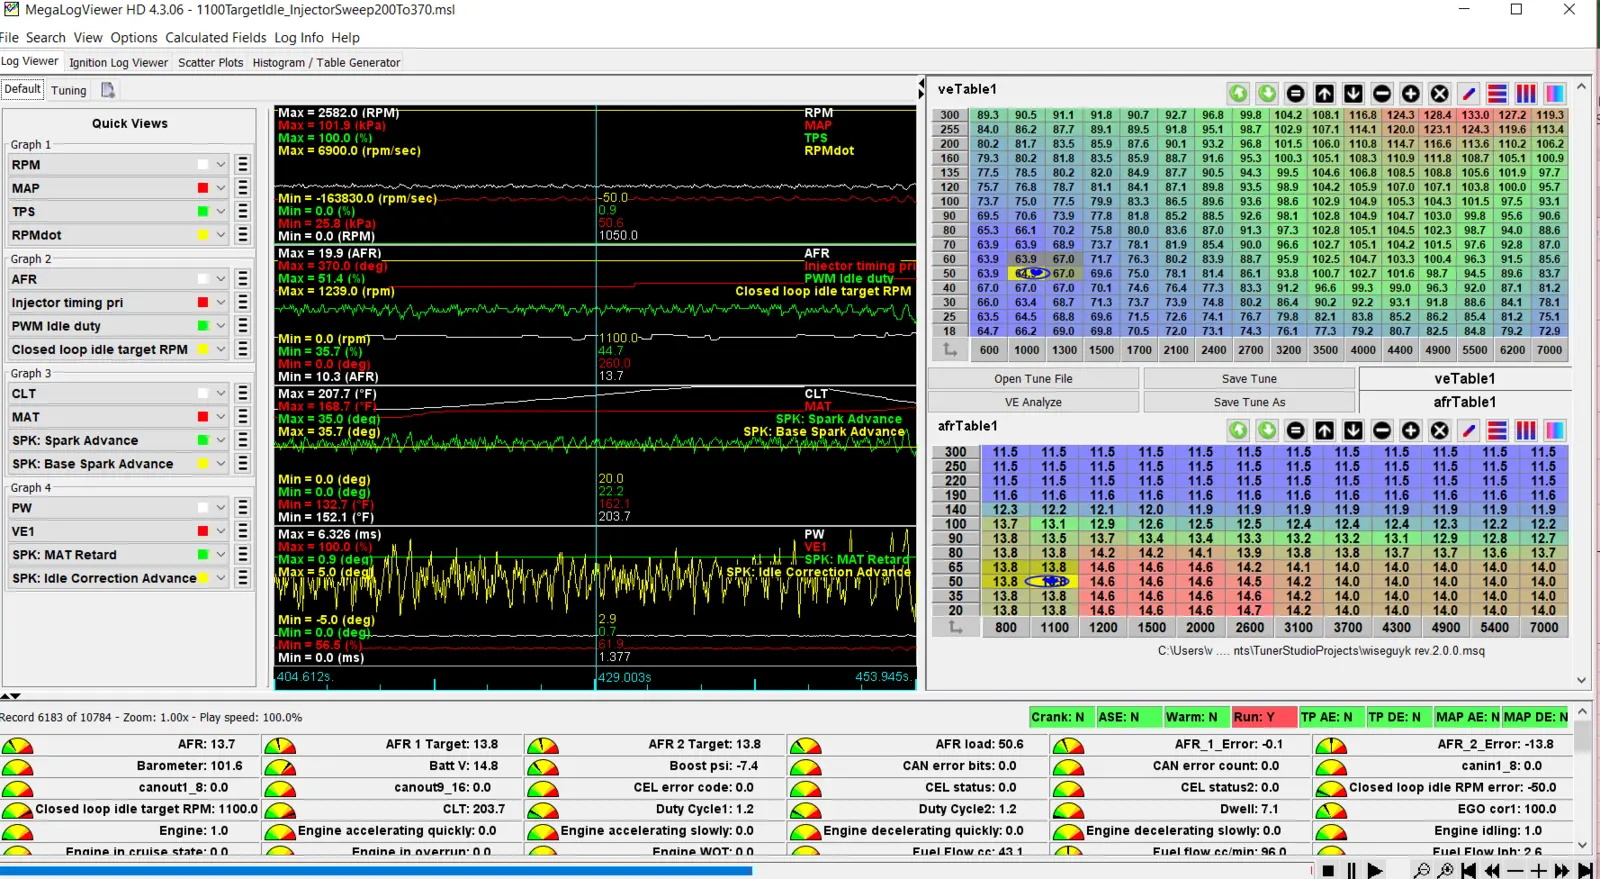Image resolution: width=1600 pixels, height=879 pixels.
Task: Click the VE Analyze button
Action: click(1033, 402)
